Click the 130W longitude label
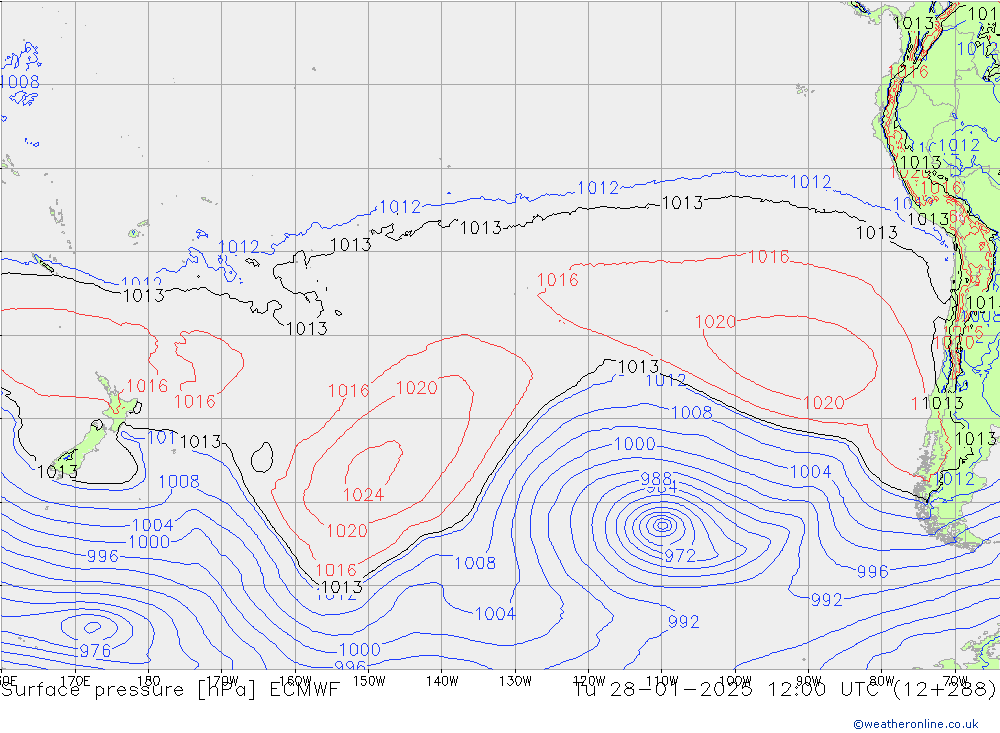This screenshot has width=1000, height=733. (x=515, y=680)
